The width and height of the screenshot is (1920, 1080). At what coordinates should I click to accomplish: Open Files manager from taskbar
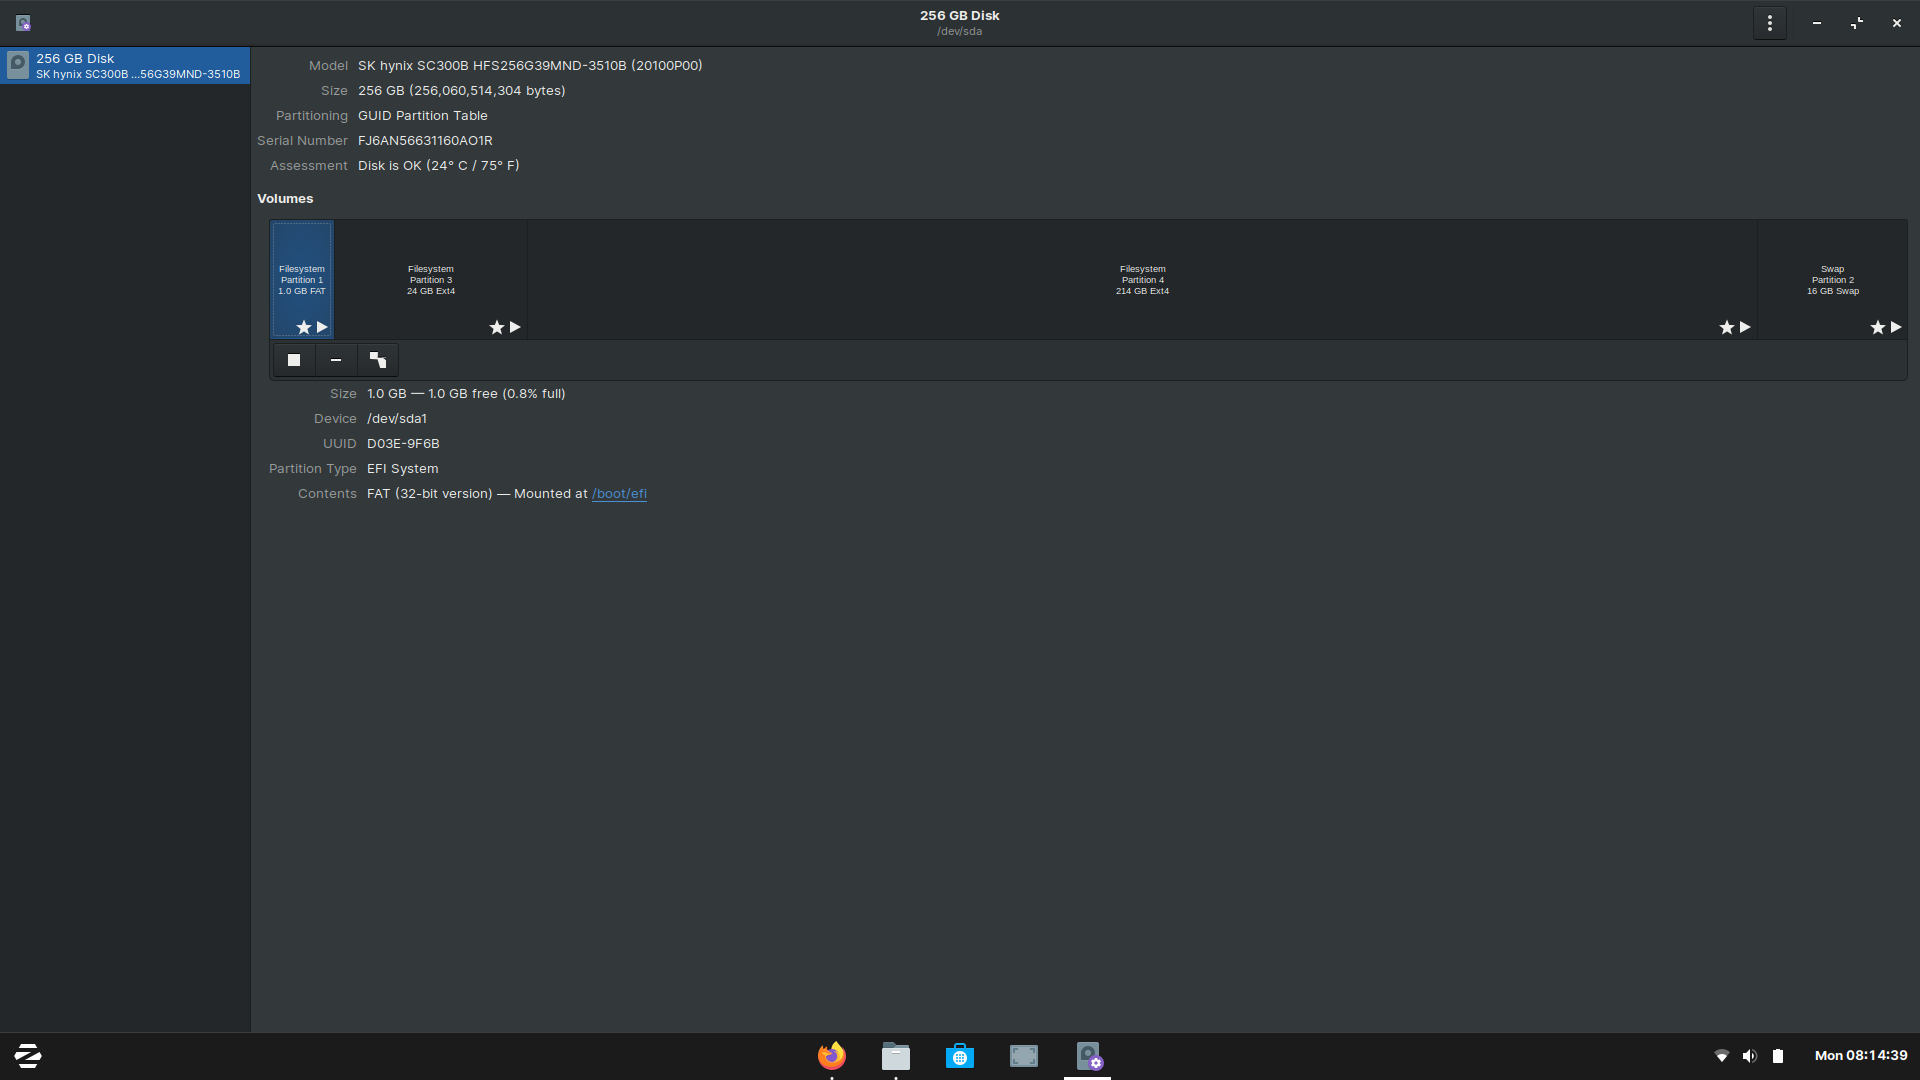coord(896,1056)
